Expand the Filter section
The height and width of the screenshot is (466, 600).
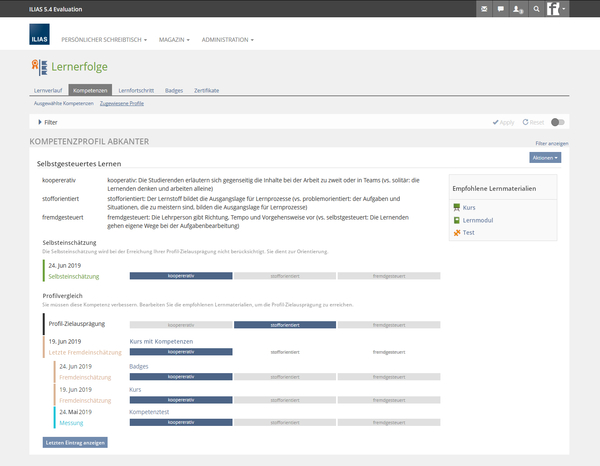point(46,122)
